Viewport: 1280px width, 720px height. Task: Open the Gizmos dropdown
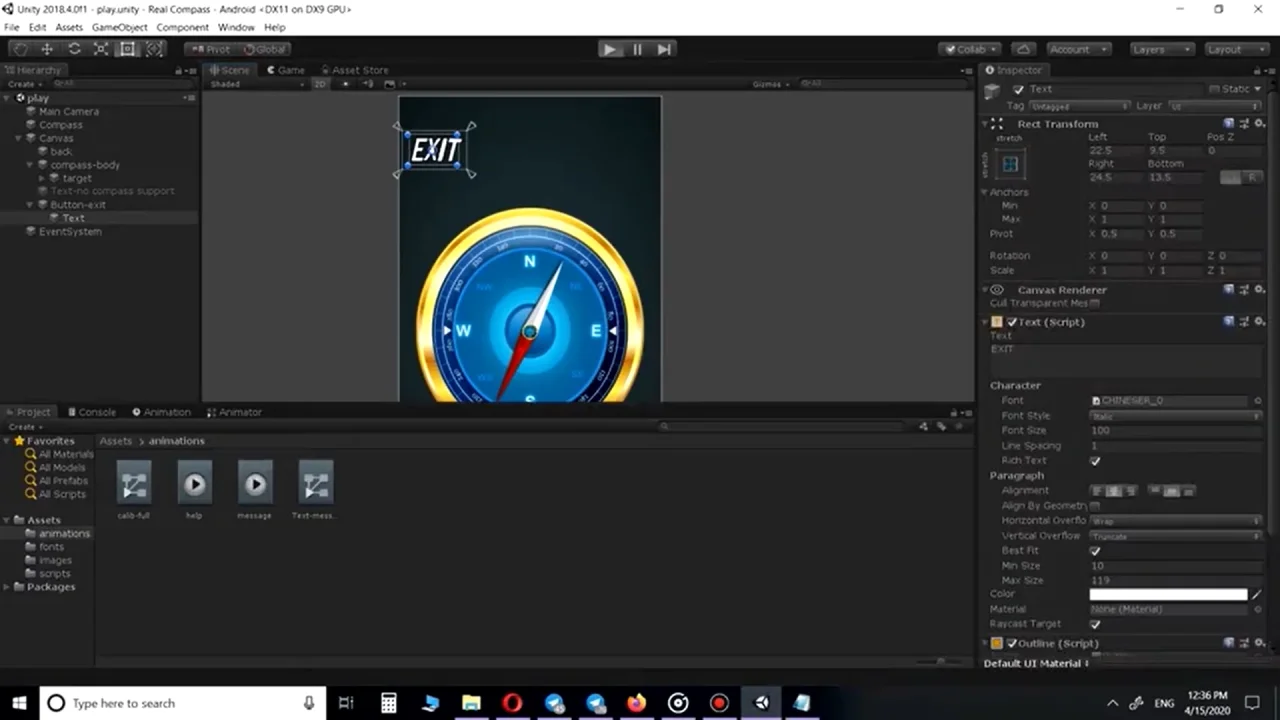click(x=771, y=84)
